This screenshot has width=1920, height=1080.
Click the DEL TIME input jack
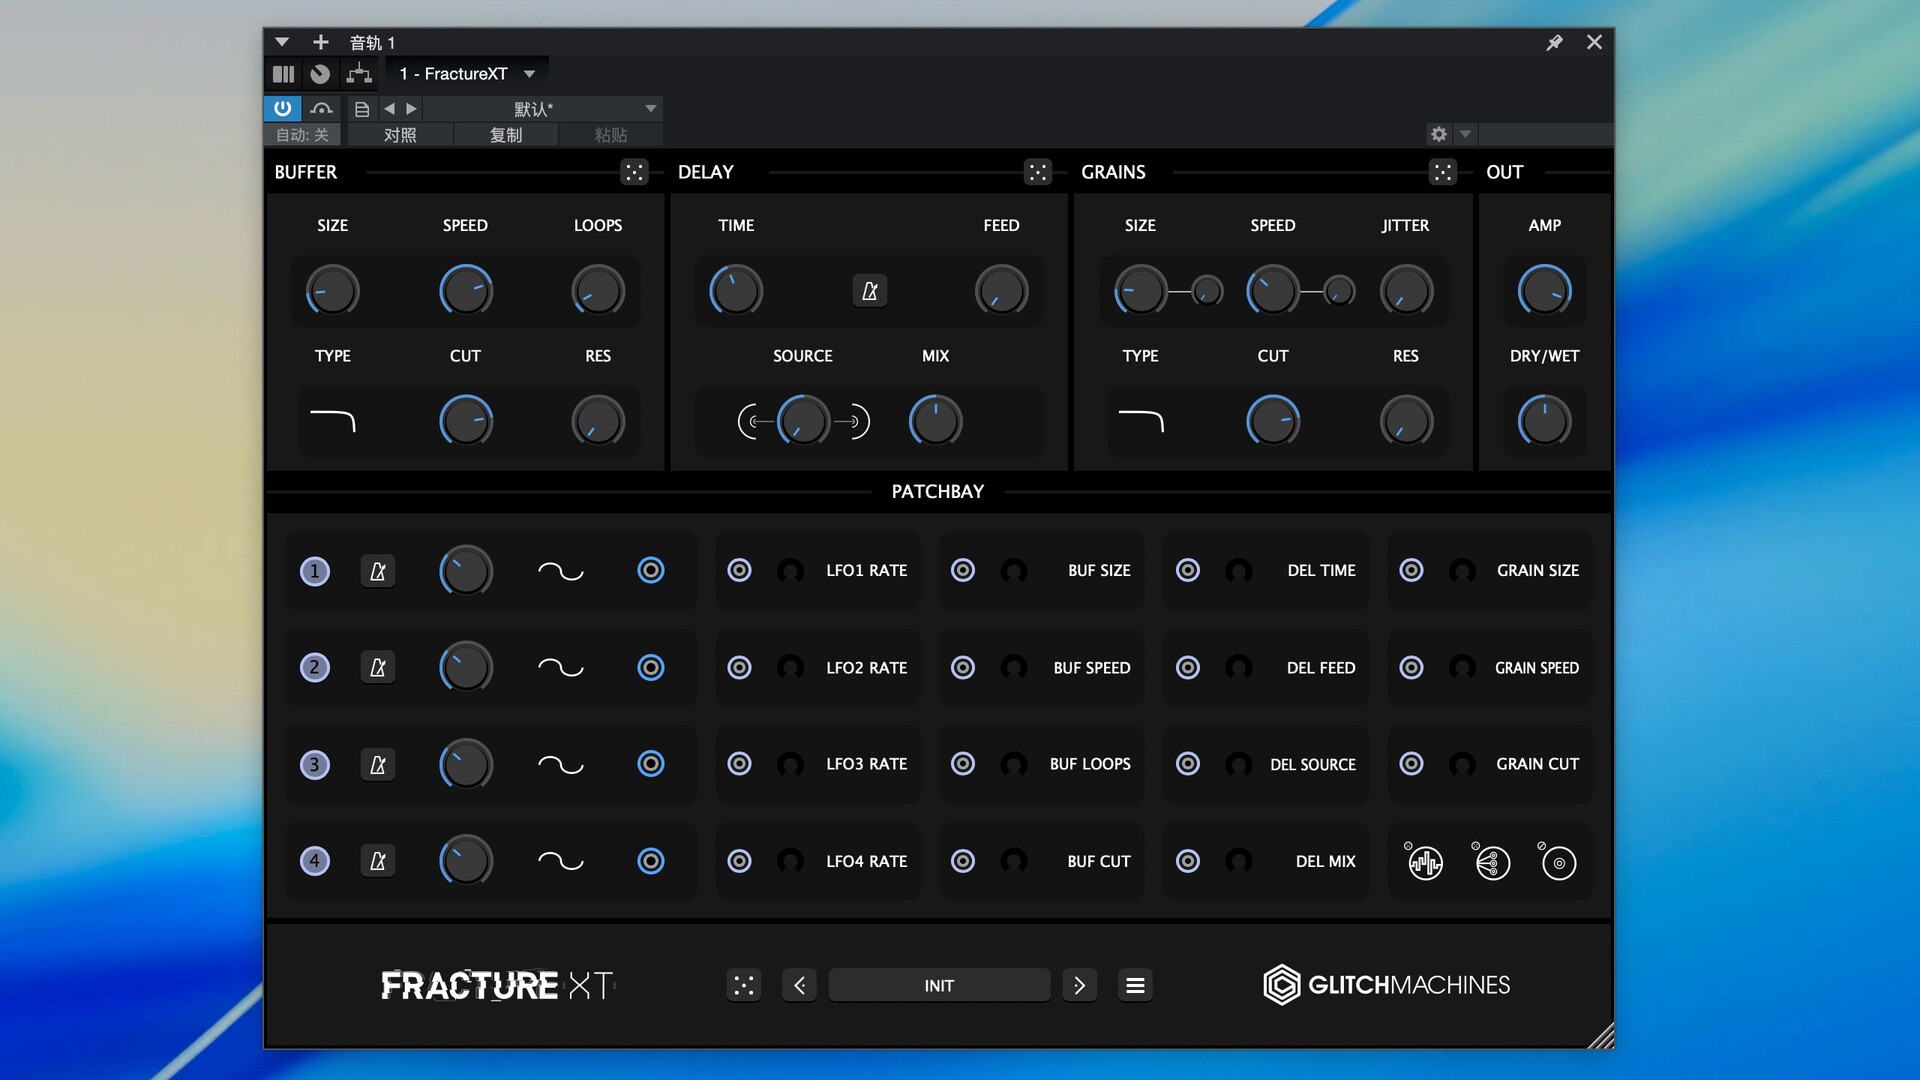1187,570
